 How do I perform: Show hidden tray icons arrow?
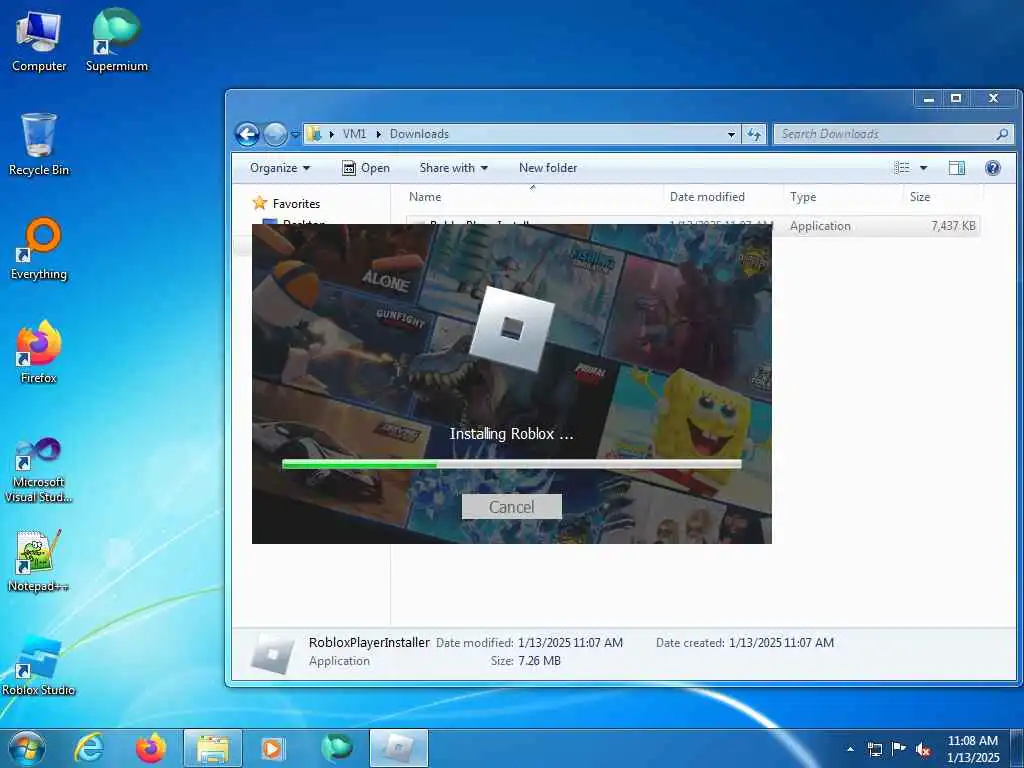pyautogui.click(x=850, y=749)
